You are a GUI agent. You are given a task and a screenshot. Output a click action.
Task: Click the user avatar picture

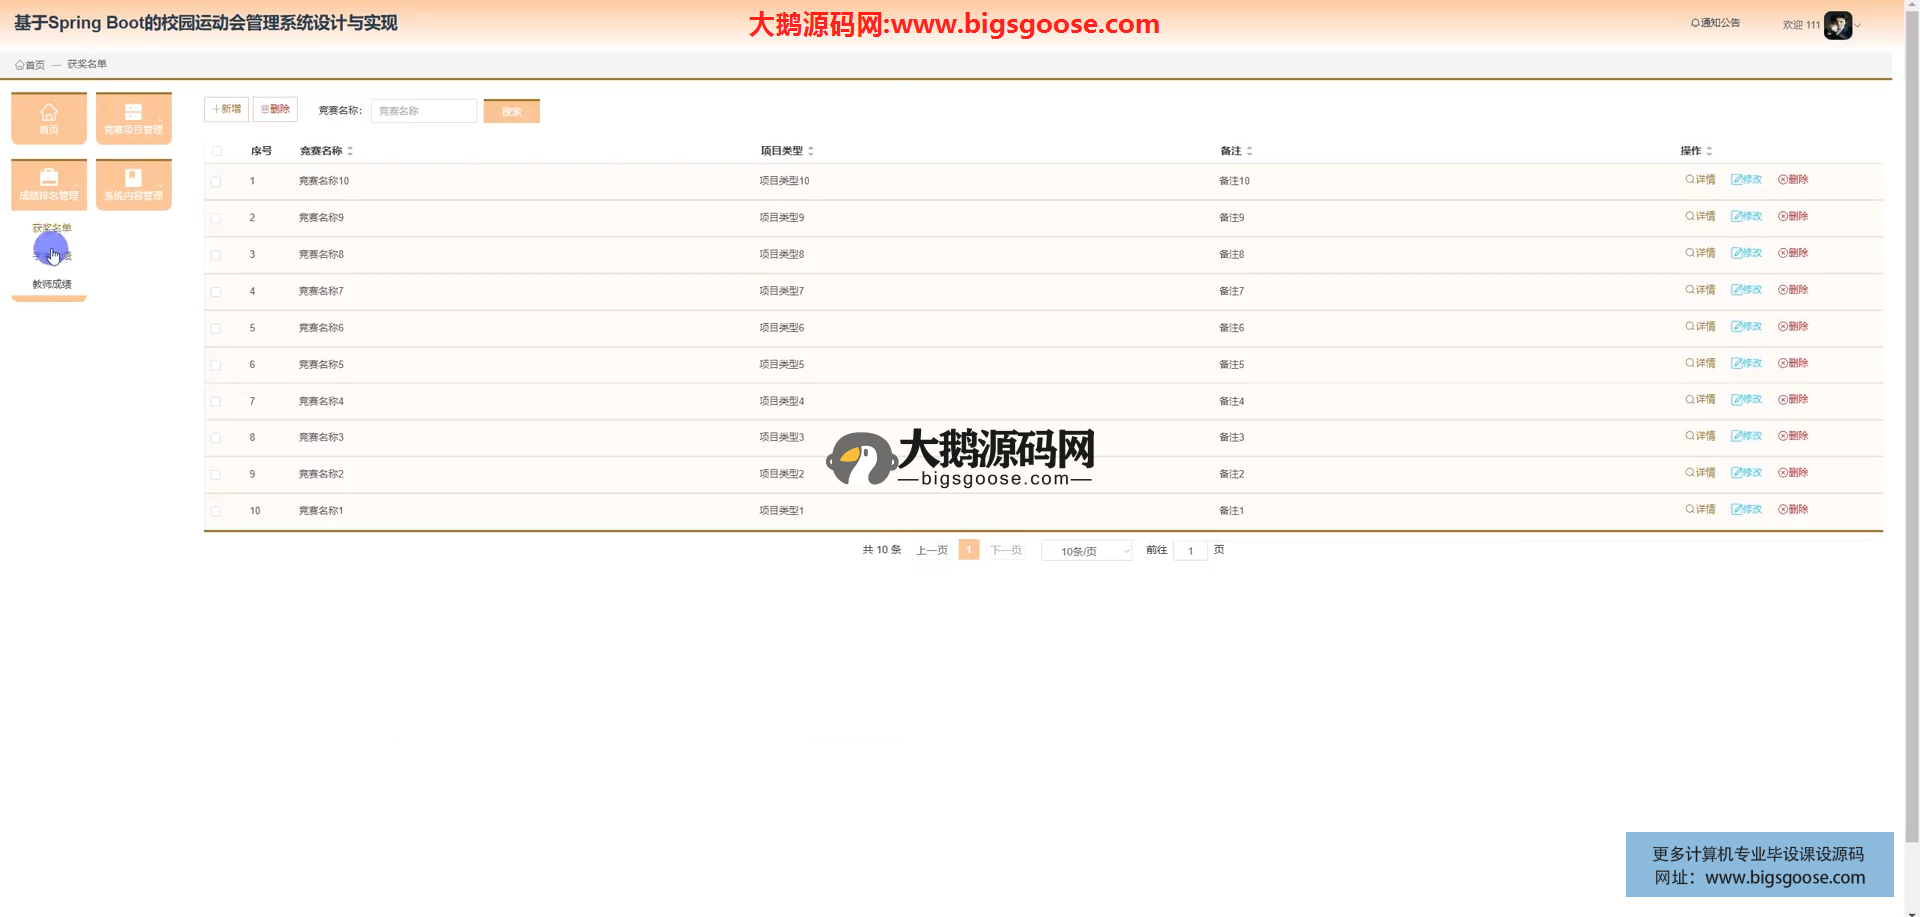click(1837, 25)
